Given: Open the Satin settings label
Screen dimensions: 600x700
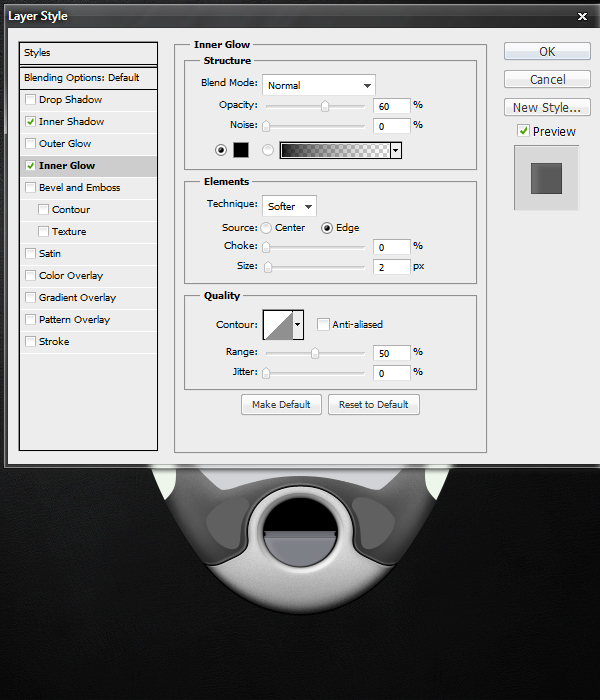Looking at the screenshot, I should (x=50, y=254).
